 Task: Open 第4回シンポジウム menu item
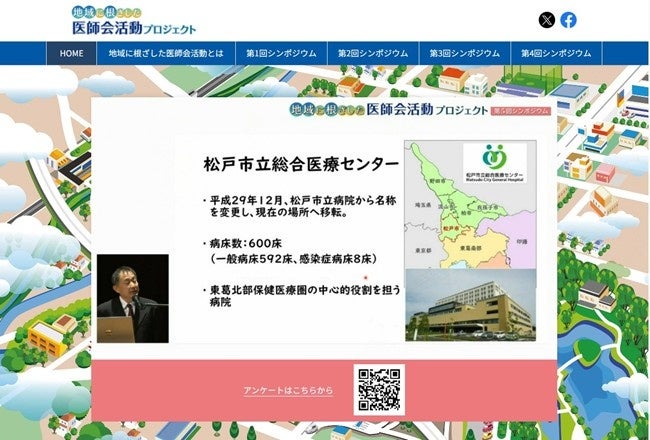click(556, 53)
